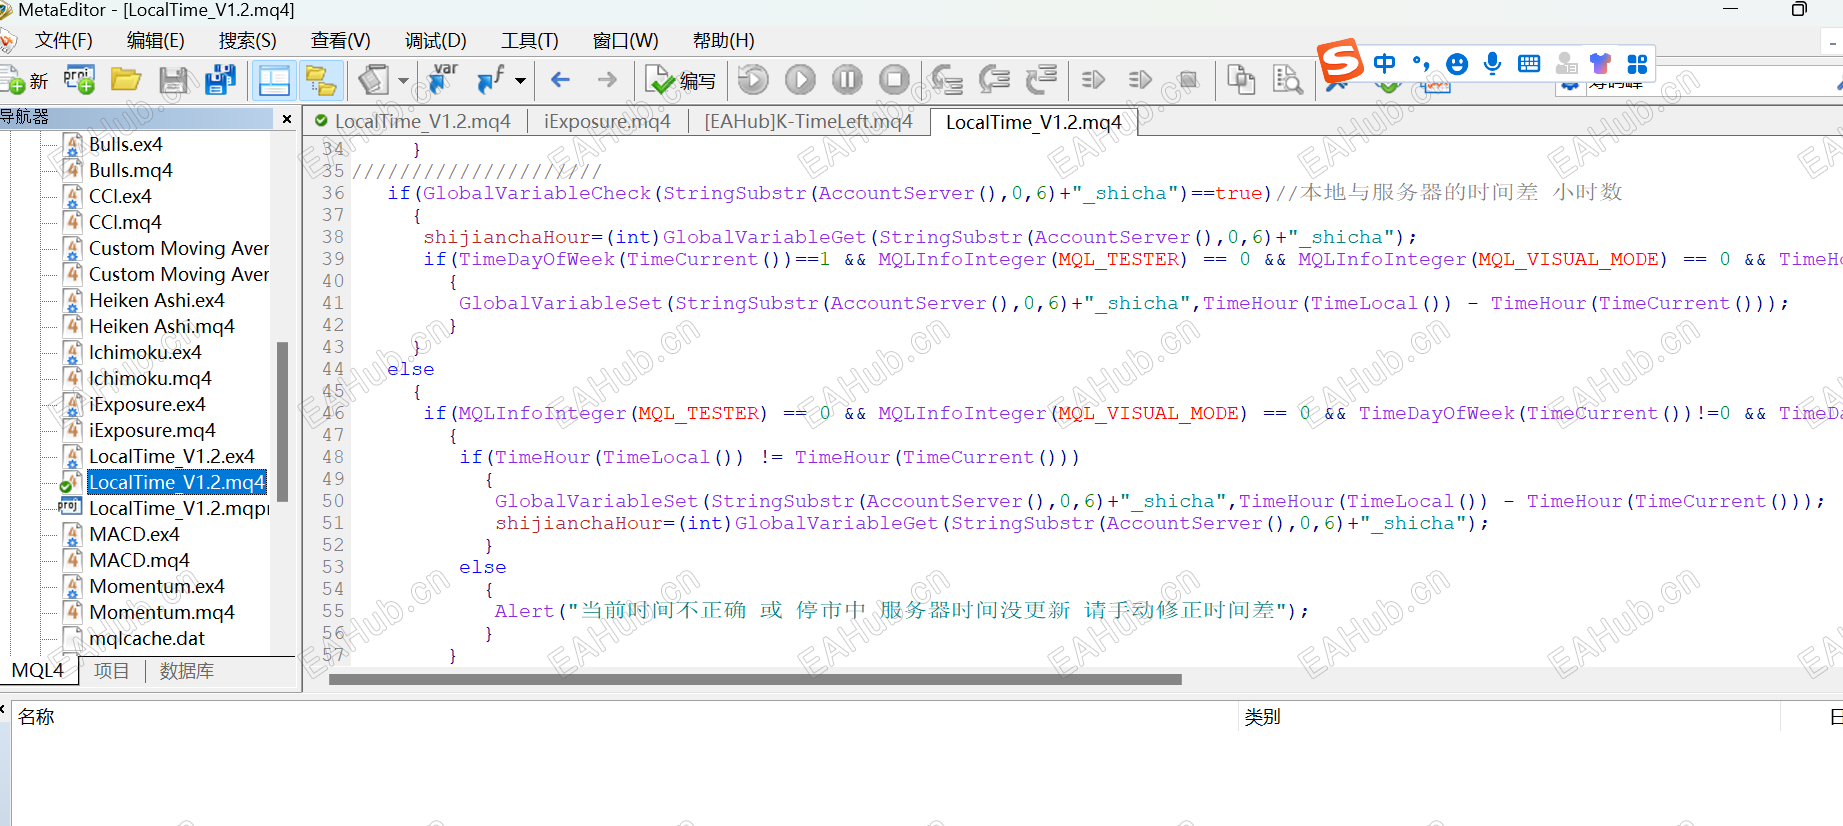Switch to the 数据库 navigator tab
Viewport: 1843px width, 826px height.
[186, 670]
